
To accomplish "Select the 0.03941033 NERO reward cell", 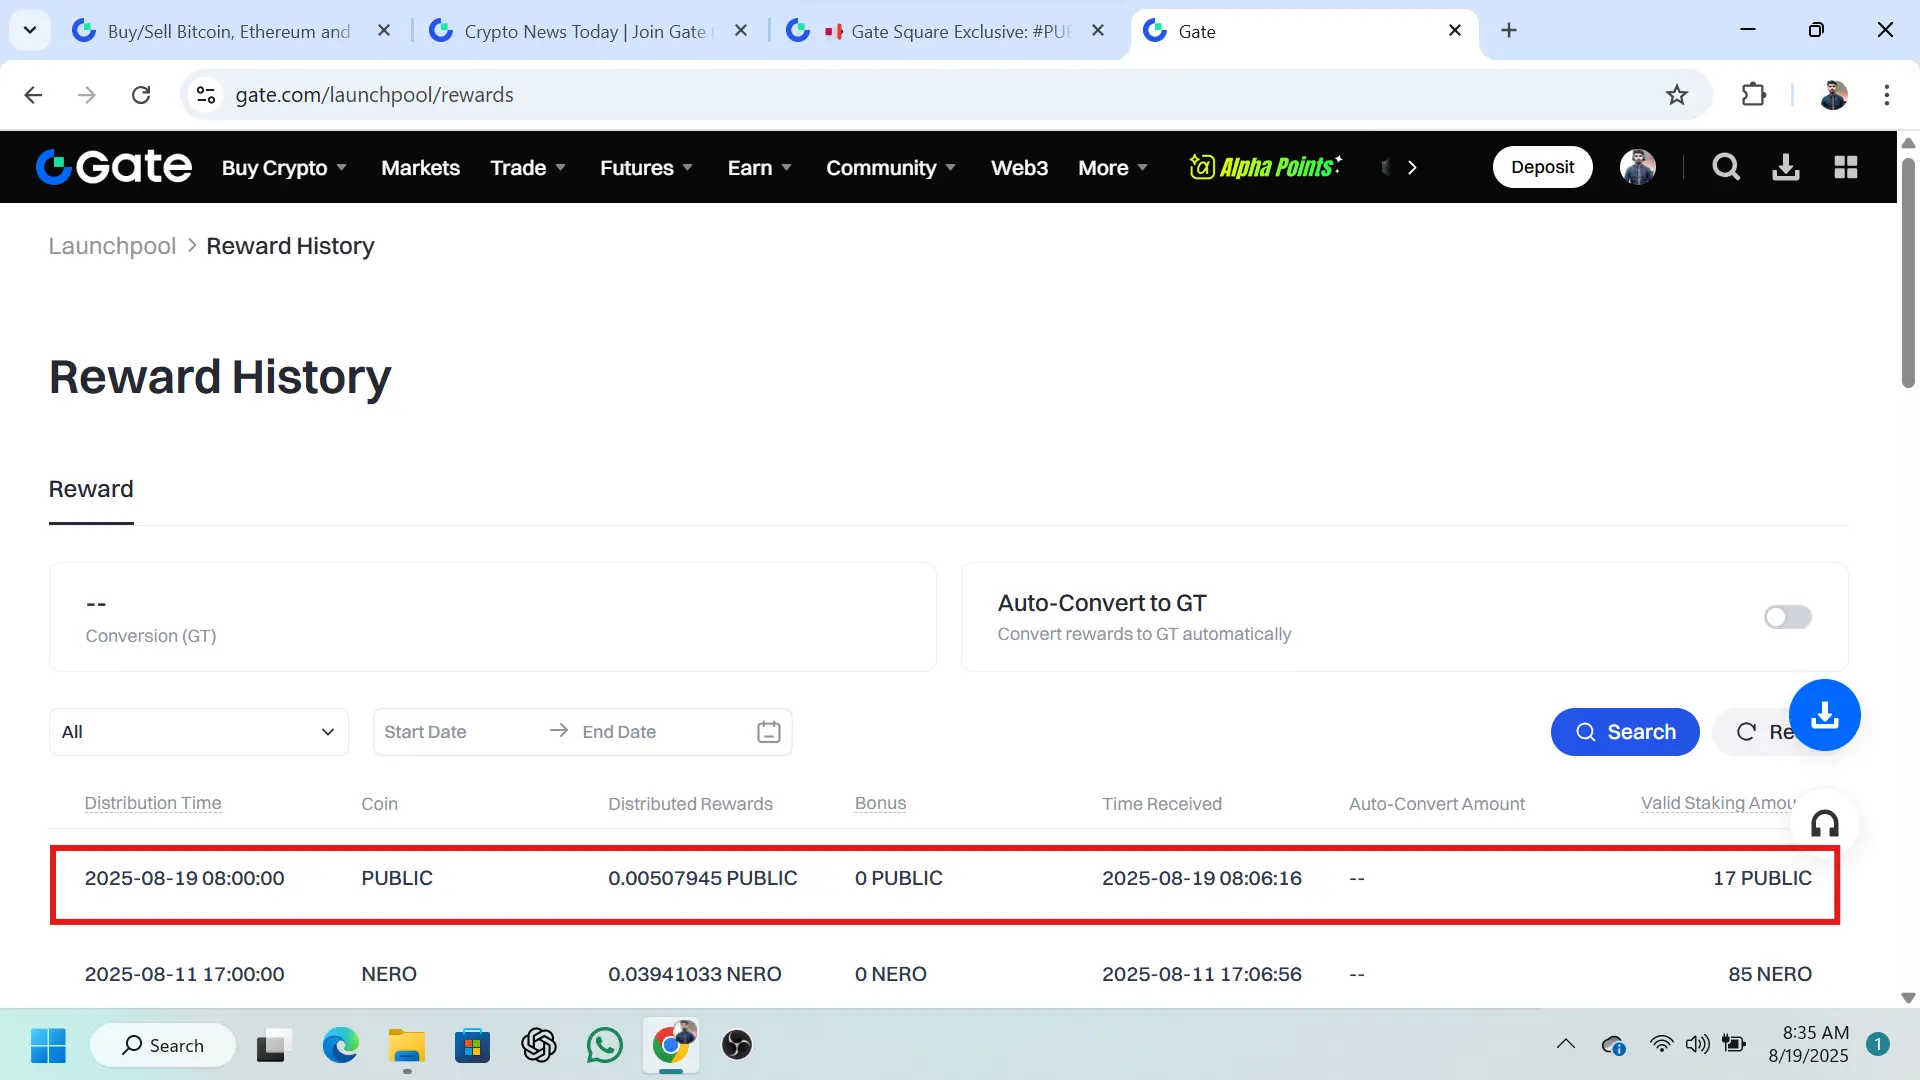I will click(694, 974).
